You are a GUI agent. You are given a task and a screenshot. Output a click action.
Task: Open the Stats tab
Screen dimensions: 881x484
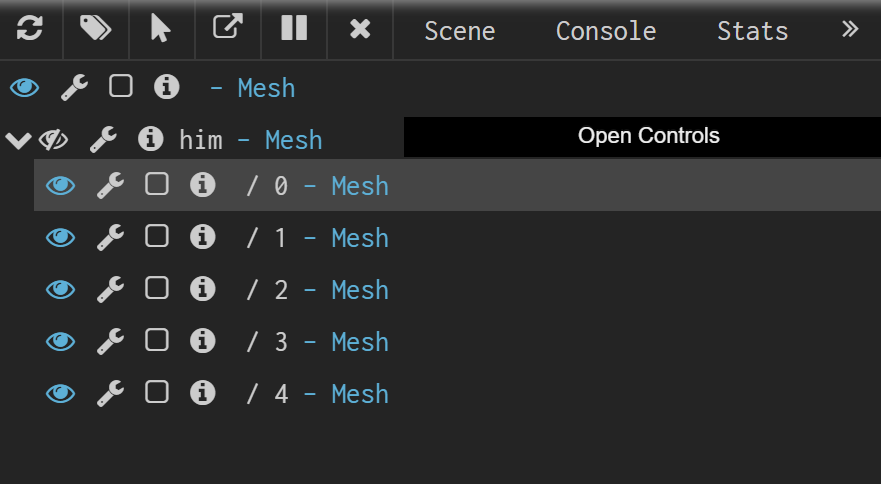coord(753,31)
